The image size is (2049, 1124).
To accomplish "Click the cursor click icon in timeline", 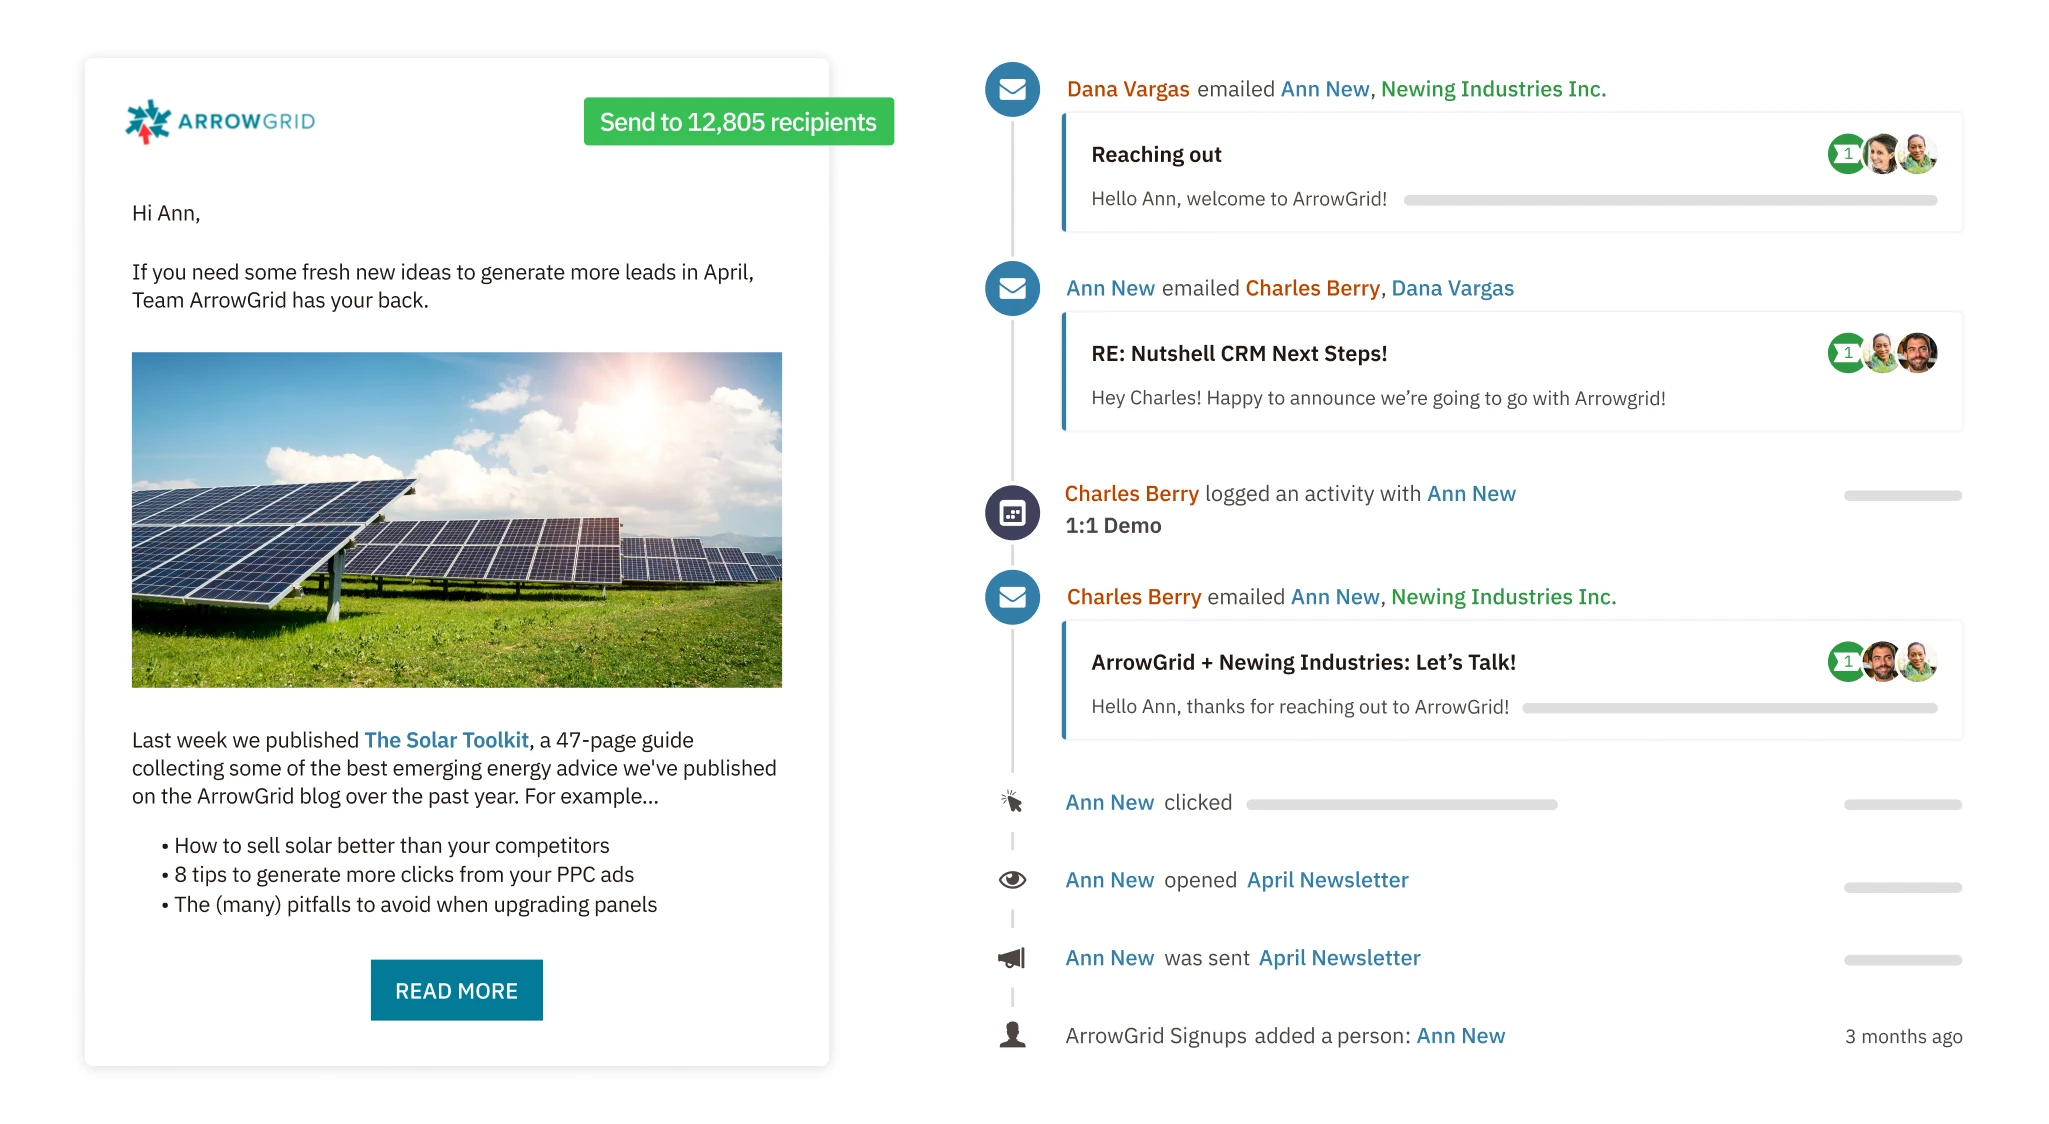I will (1012, 802).
